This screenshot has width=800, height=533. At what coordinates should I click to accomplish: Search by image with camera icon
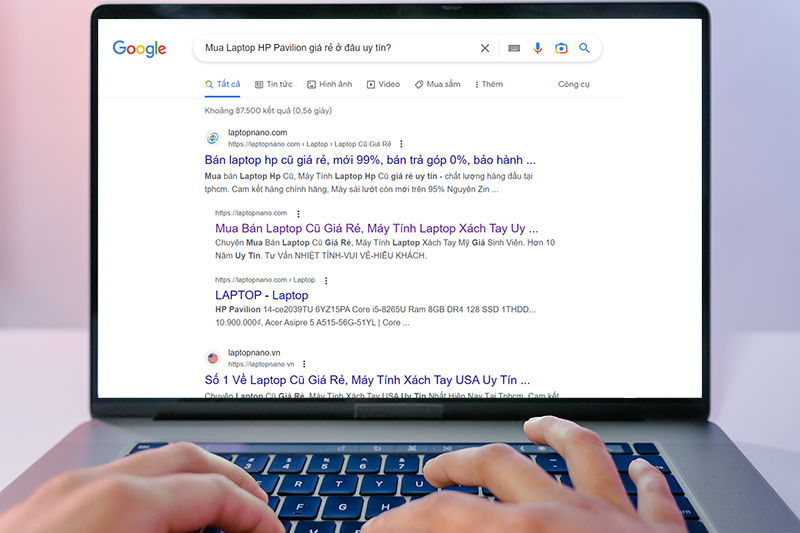[561, 48]
